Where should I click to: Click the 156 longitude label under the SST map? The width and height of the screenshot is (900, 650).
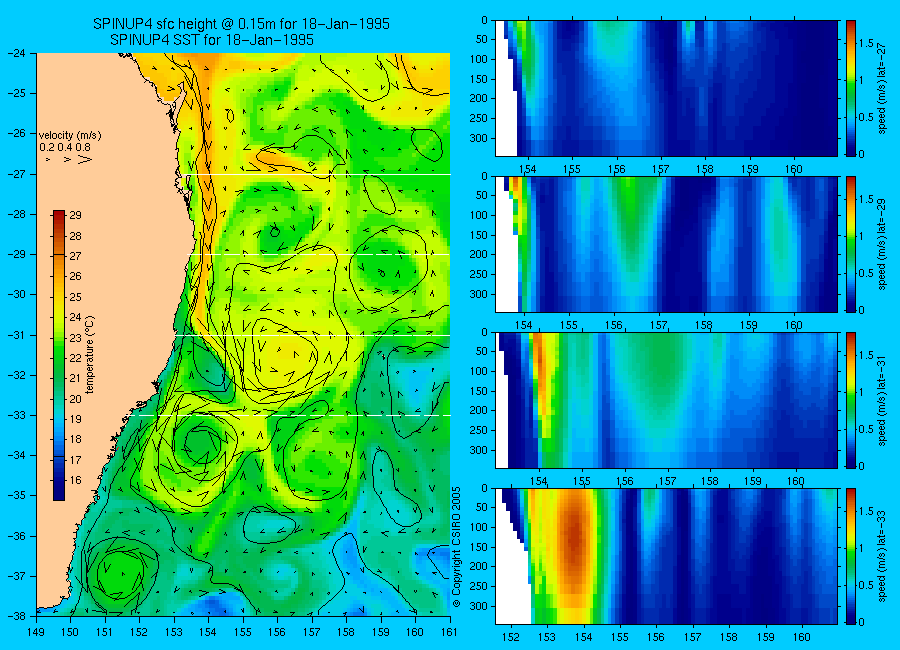tap(277, 632)
